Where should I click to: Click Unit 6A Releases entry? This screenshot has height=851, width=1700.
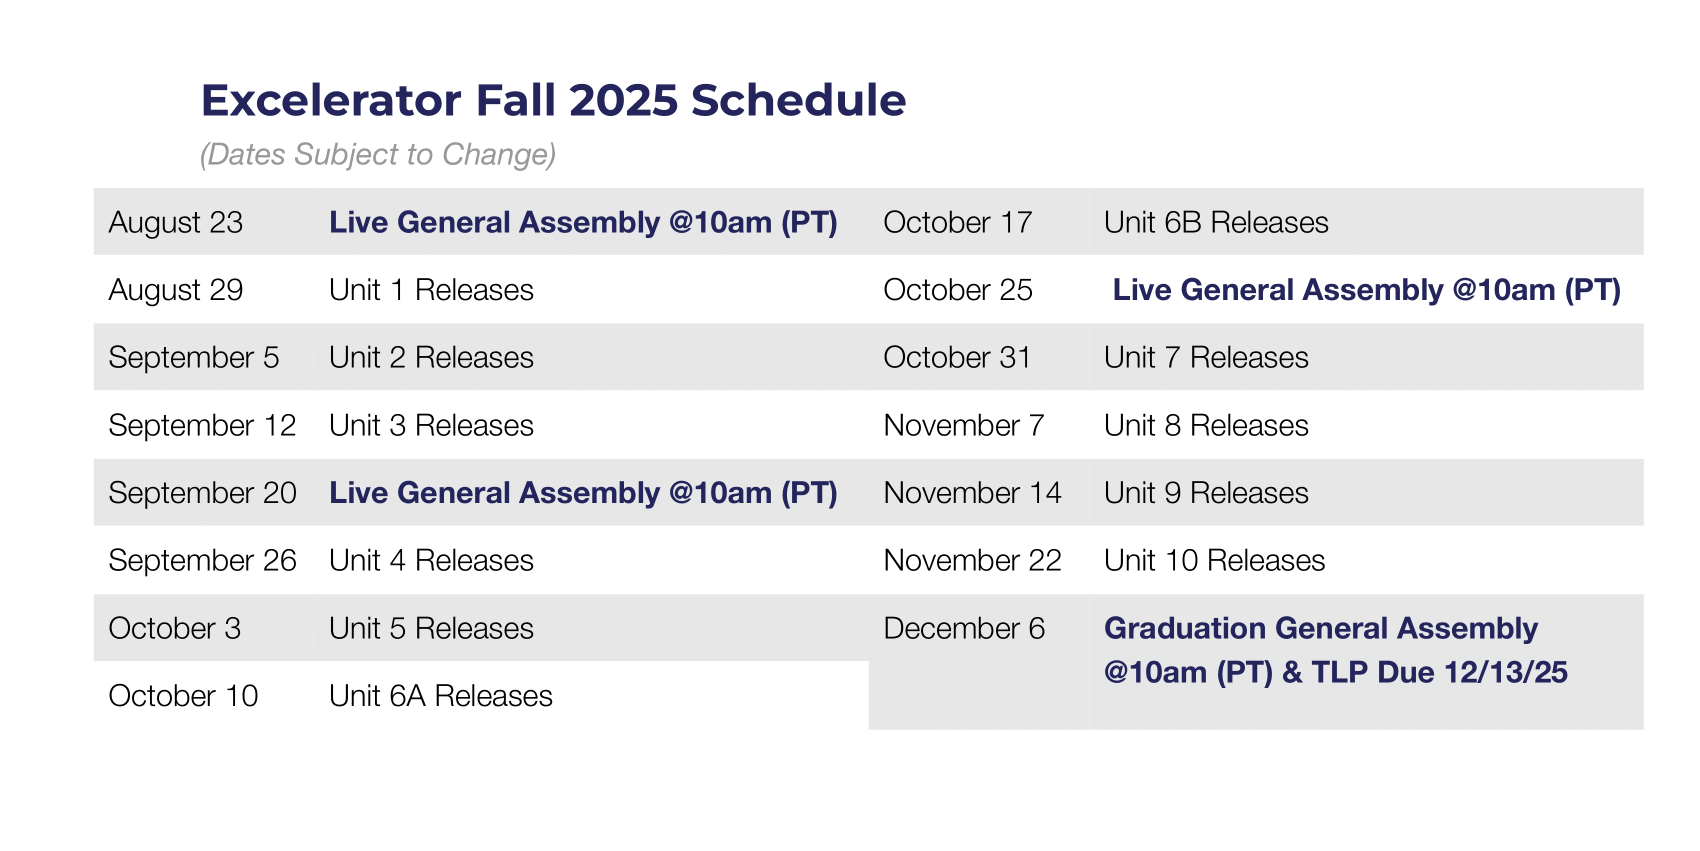click(x=441, y=696)
